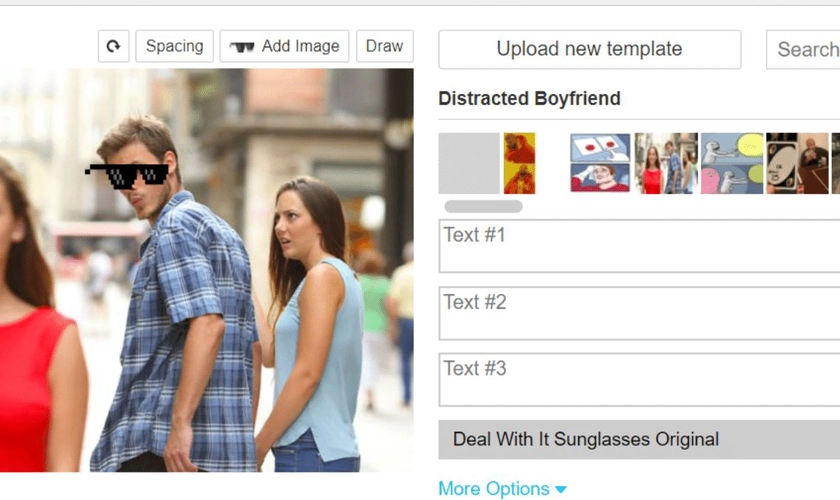Click the sunglasses icon in Add Image
Viewport: 840px width, 500px height.
[242, 47]
